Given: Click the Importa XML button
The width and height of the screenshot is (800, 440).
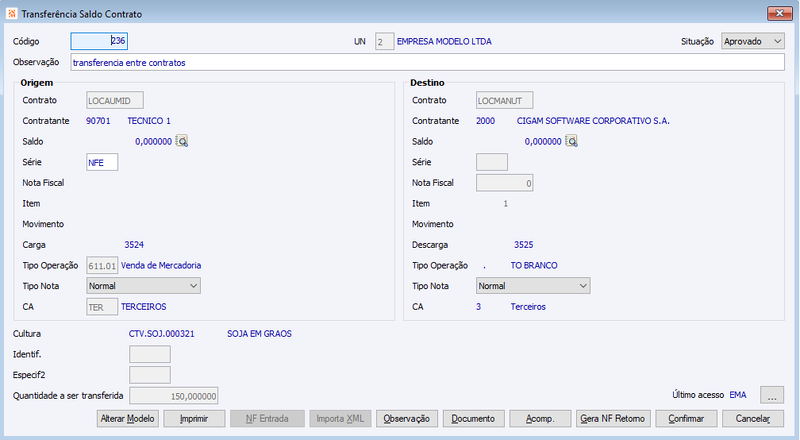Looking at the screenshot, I should pos(340,419).
